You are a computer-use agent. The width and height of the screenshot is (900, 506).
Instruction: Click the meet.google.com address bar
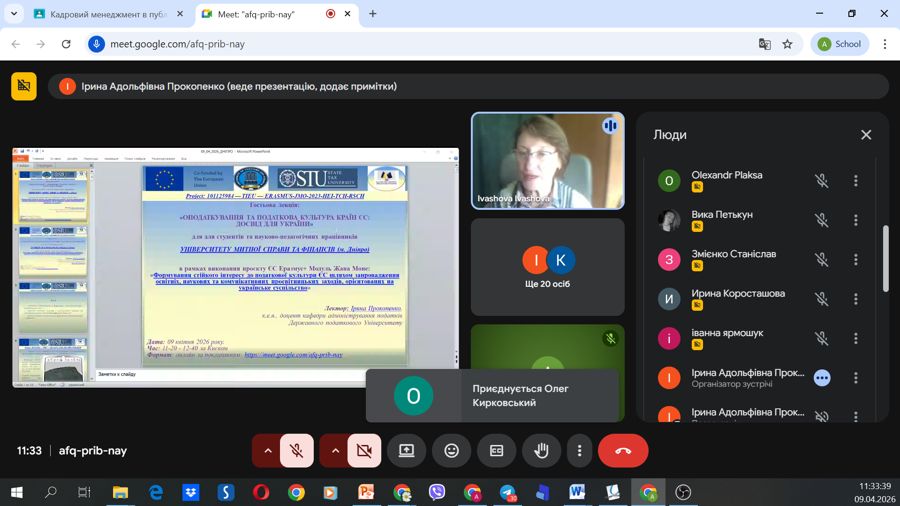point(400,44)
